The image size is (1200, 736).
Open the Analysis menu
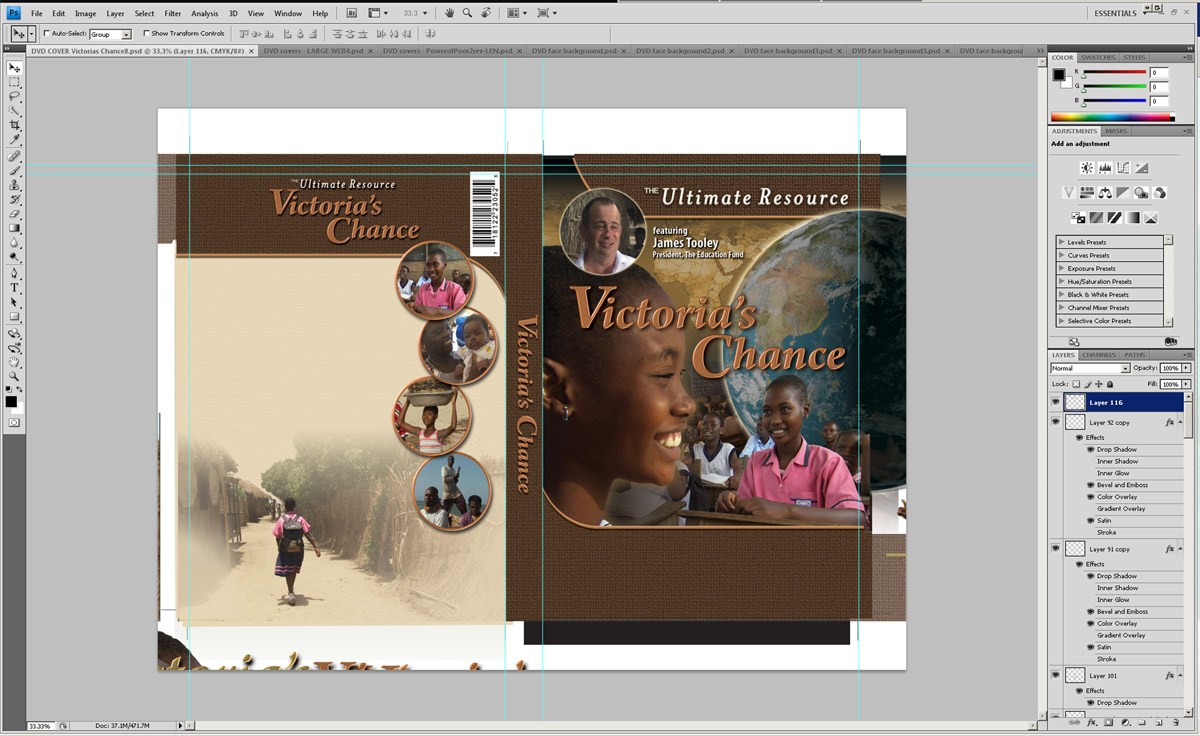pos(205,13)
